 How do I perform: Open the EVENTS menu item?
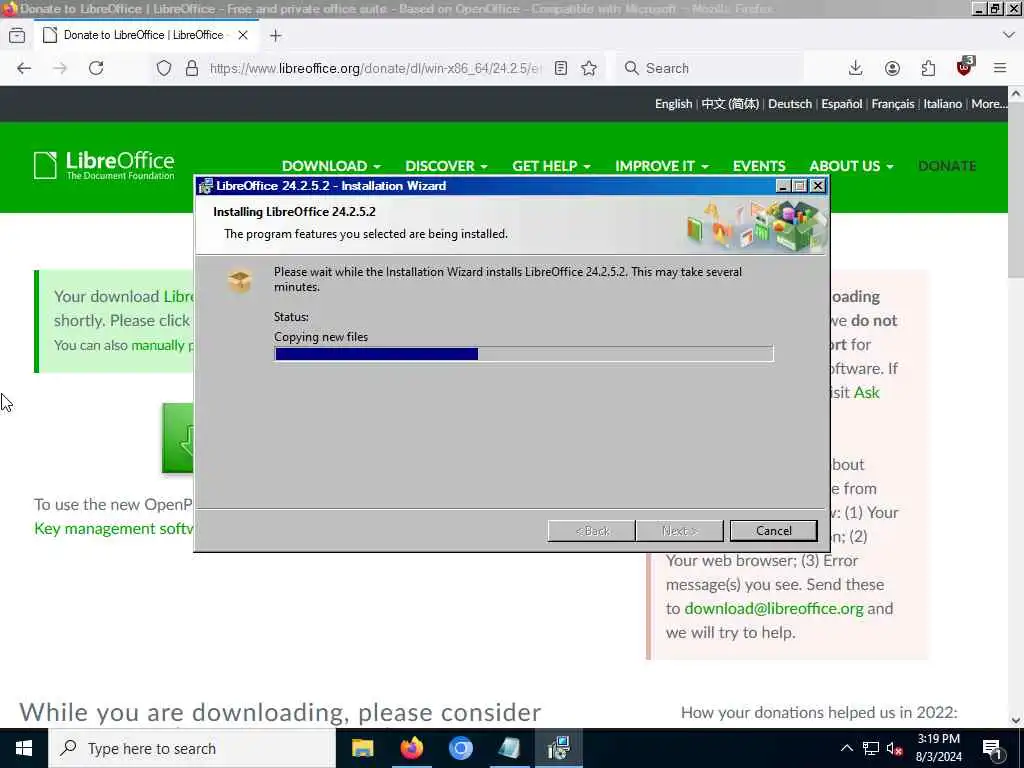click(x=759, y=166)
